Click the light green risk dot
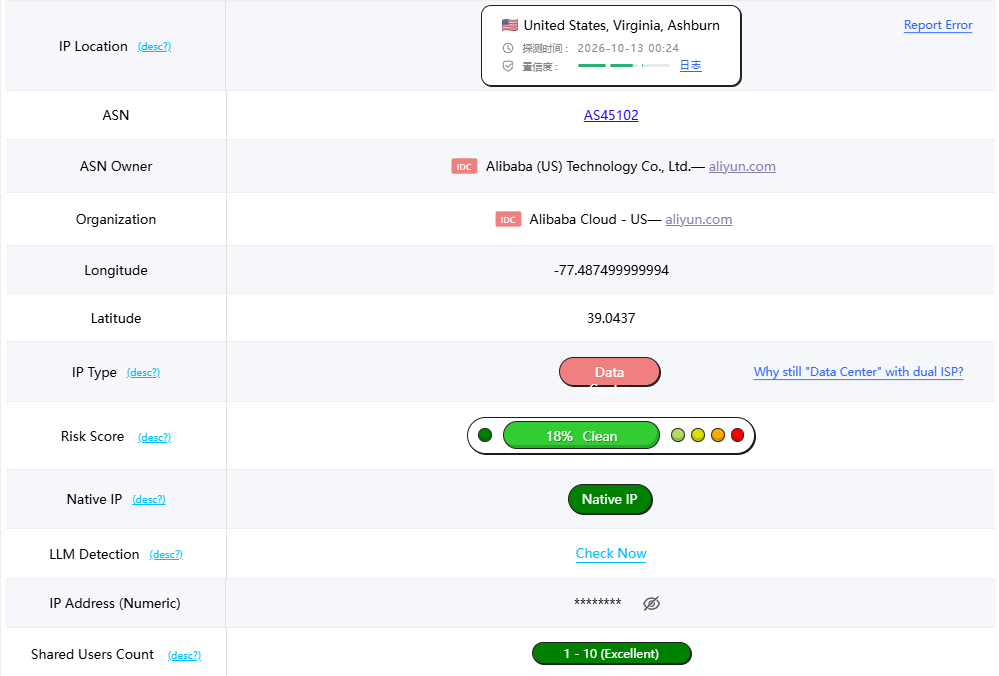Screen dimensions: 999x676 pos(678,435)
